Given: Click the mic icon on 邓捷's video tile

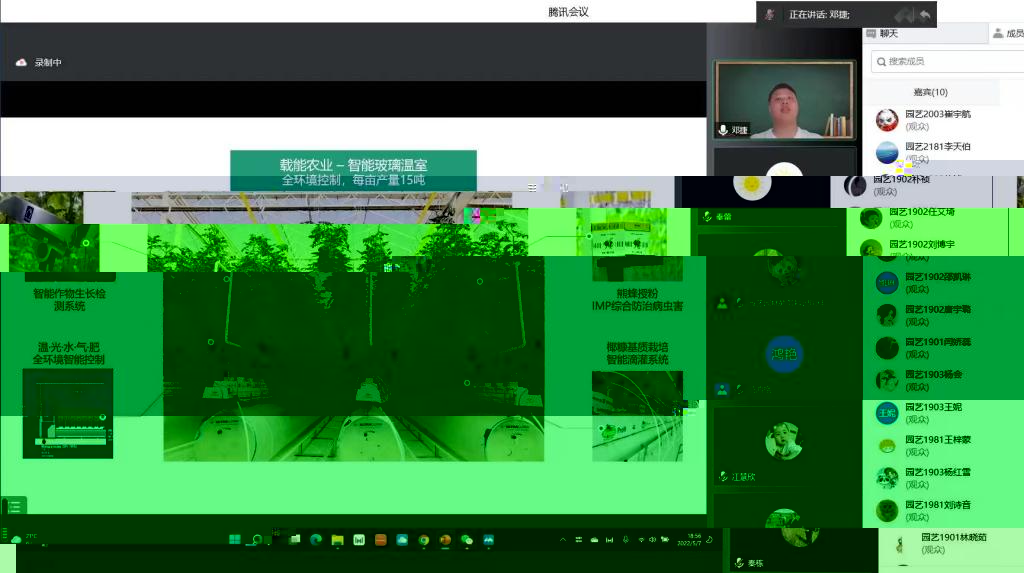Looking at the screenshot, I should coord(723,130).
